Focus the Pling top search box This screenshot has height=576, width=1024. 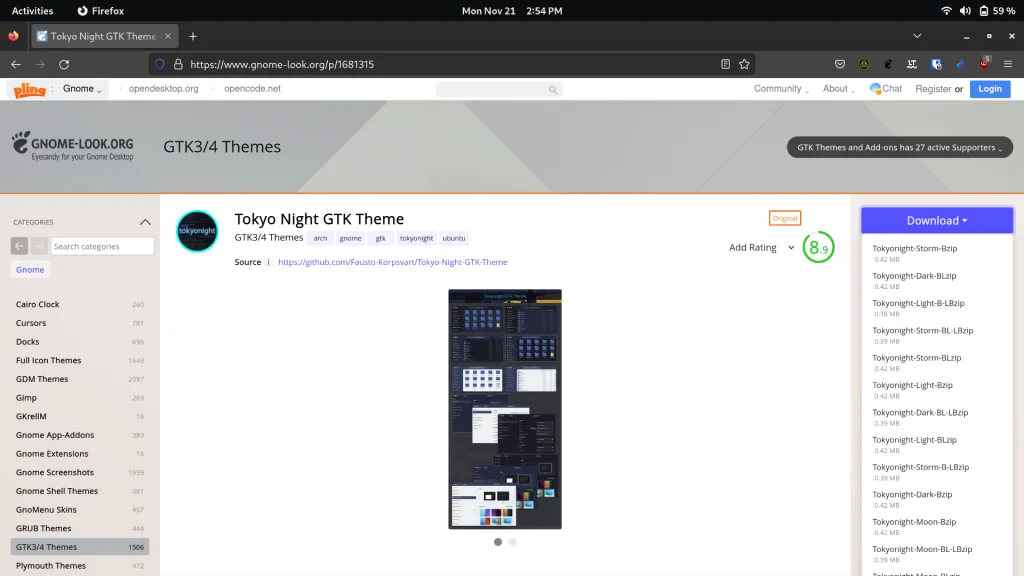point(499,89)
